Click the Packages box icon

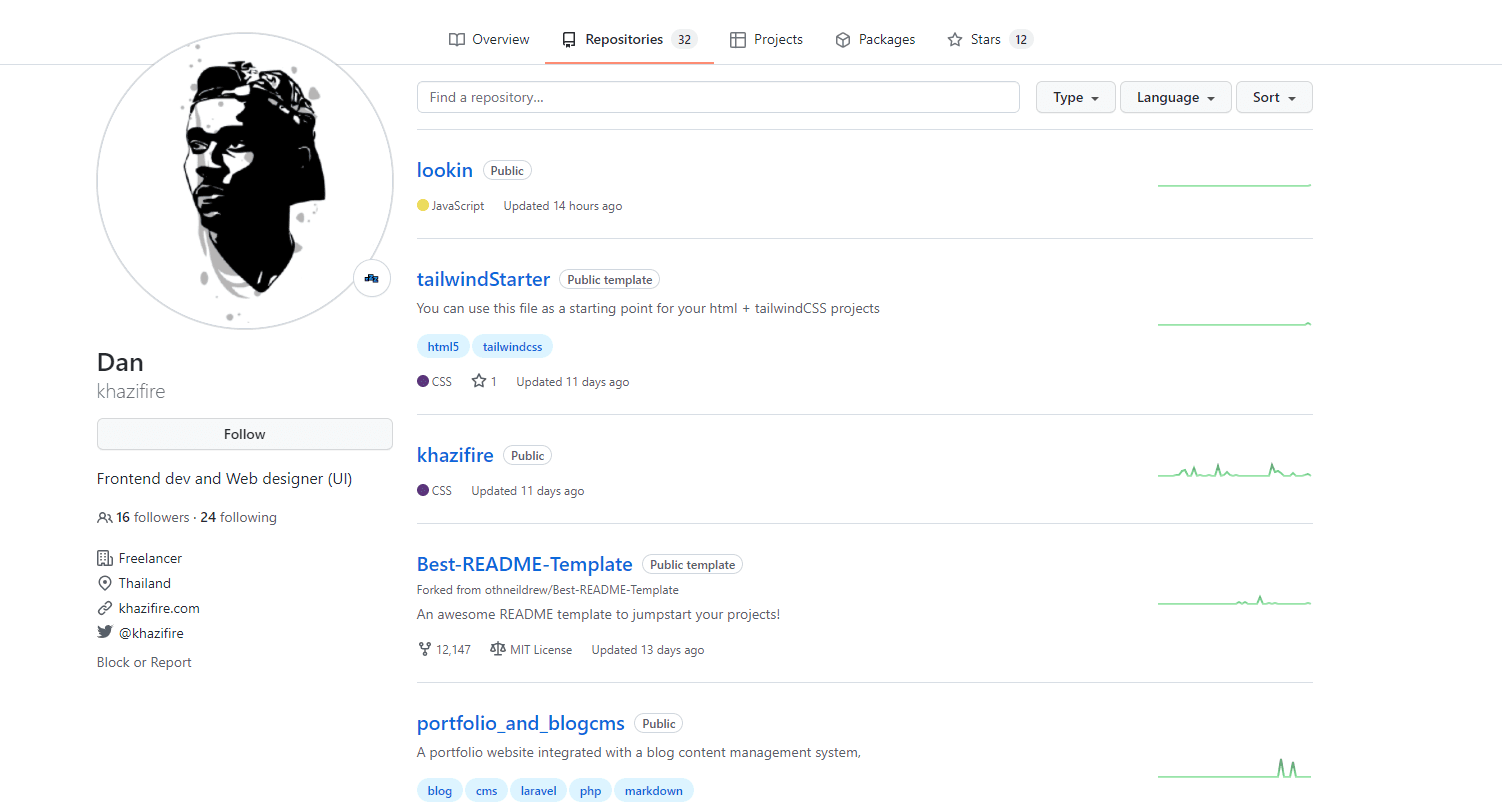pyautogui.click(x=842, y=39)
